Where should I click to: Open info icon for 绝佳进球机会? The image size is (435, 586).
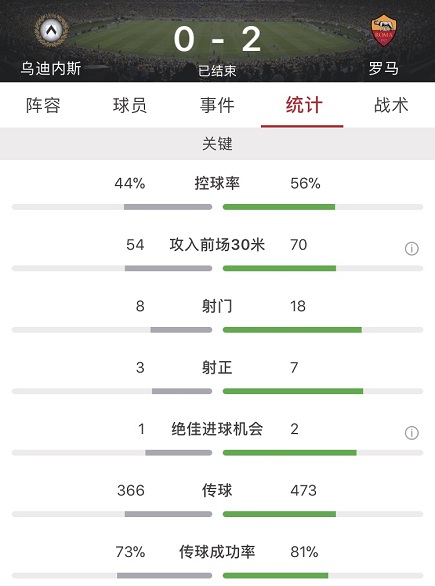411,433
